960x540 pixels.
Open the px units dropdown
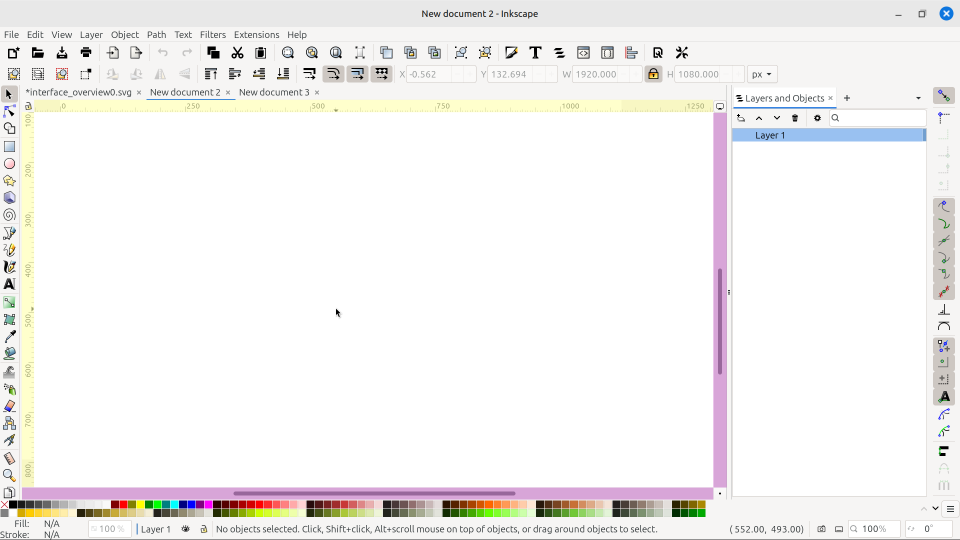(x=762, y=74)
